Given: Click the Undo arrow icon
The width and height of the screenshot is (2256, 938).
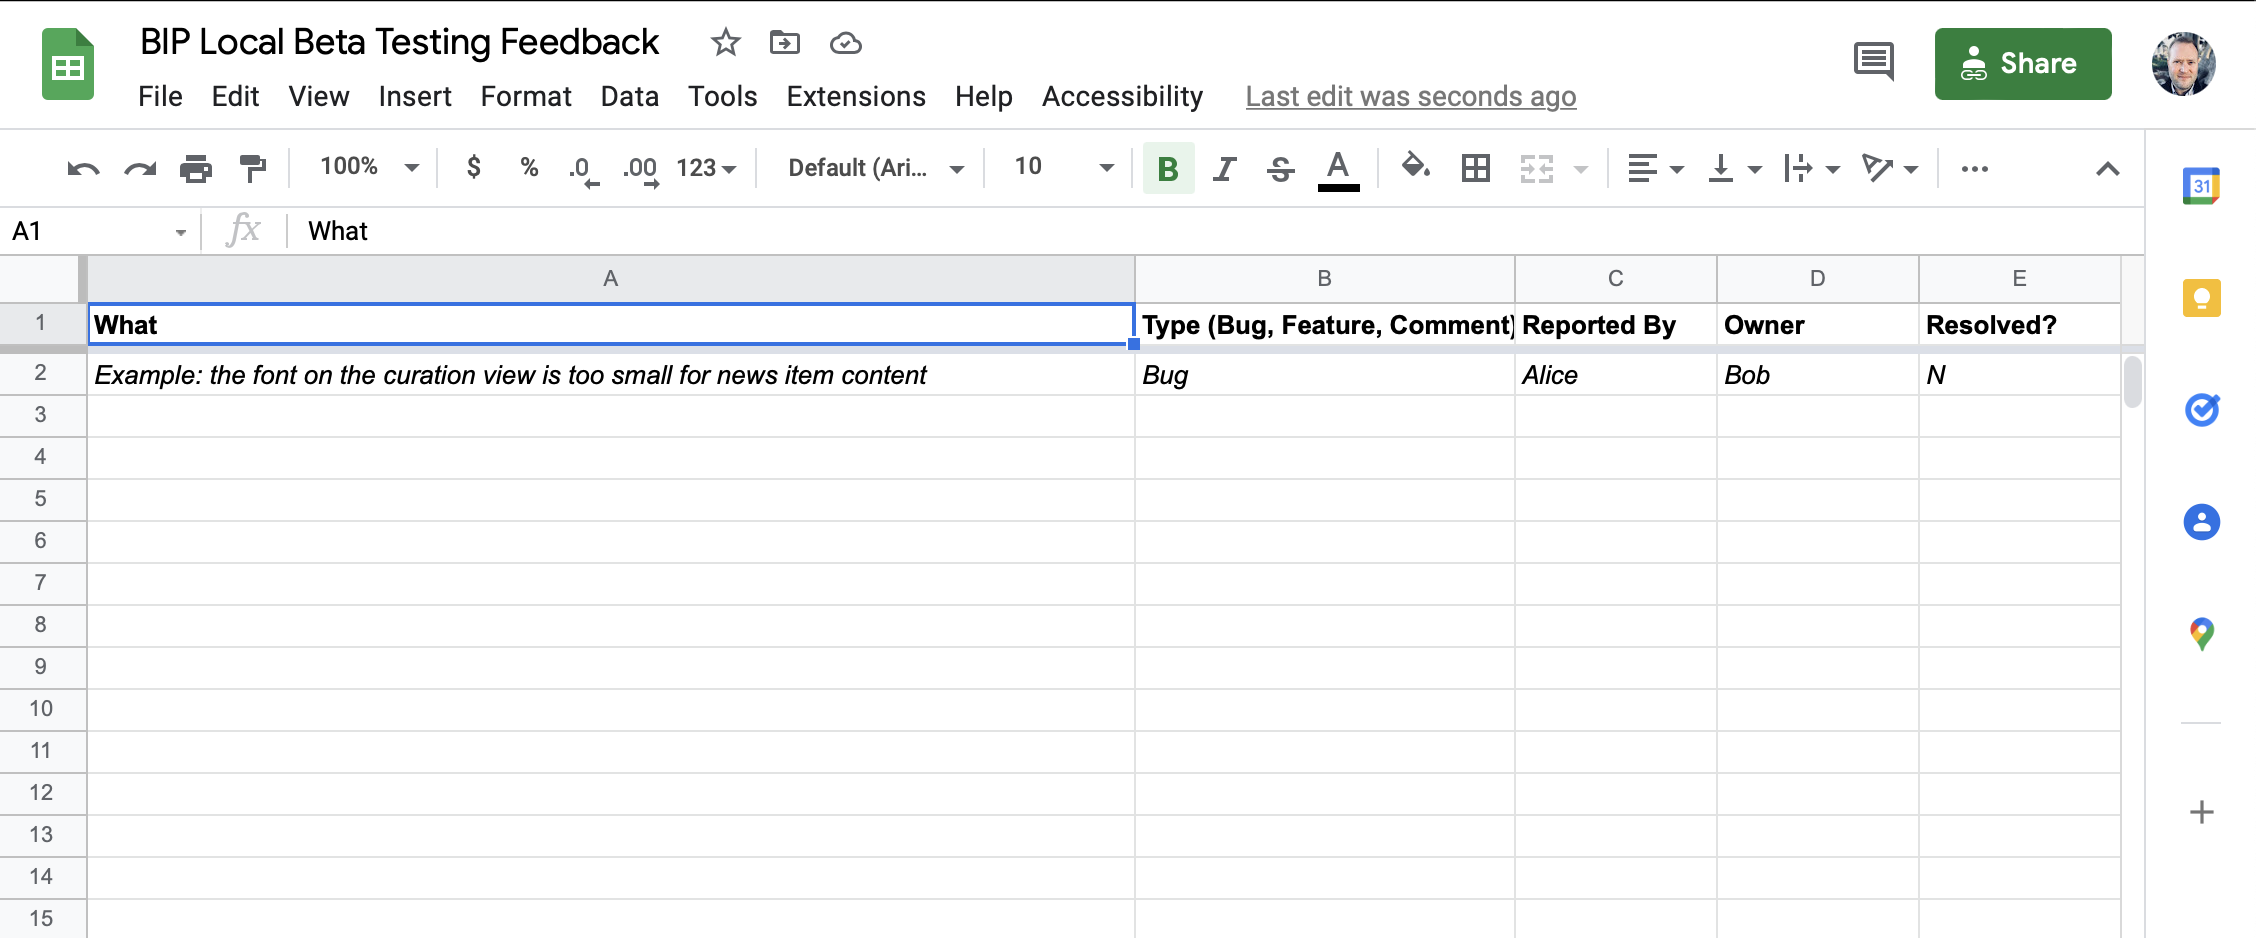Looking at the screenshot, I should [x=83, y=168].
